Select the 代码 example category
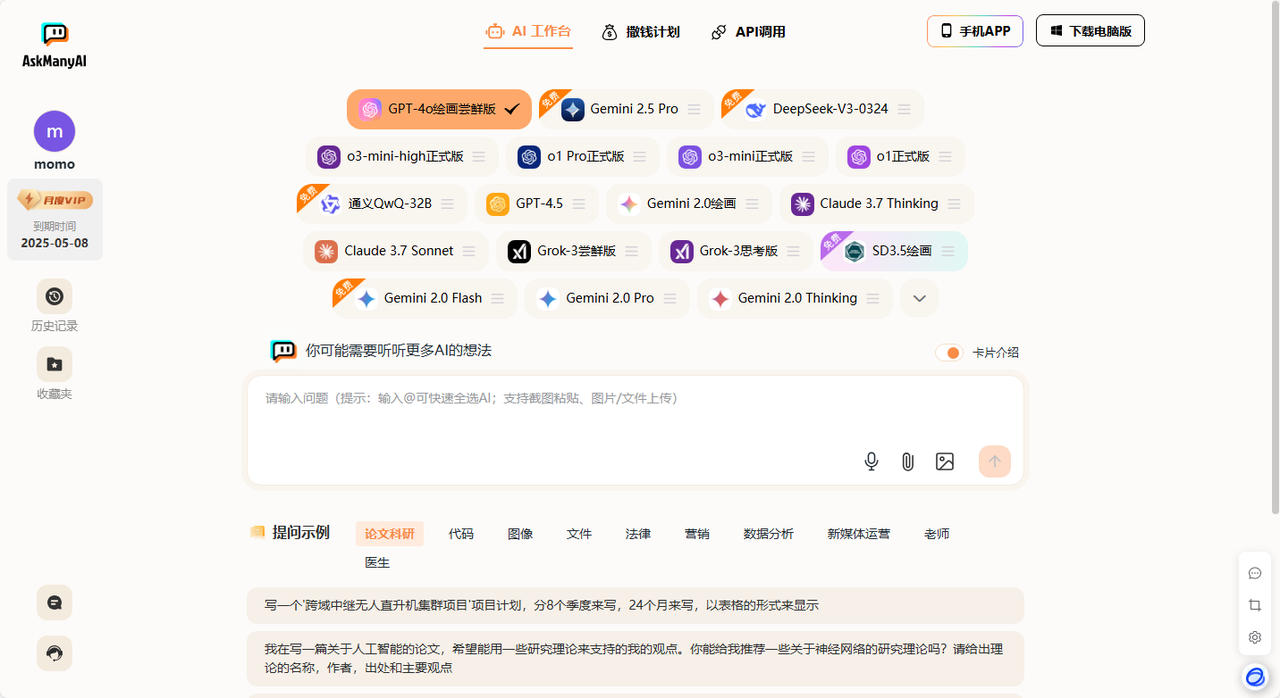1280x698 pixels. click(x=461, y=534)
